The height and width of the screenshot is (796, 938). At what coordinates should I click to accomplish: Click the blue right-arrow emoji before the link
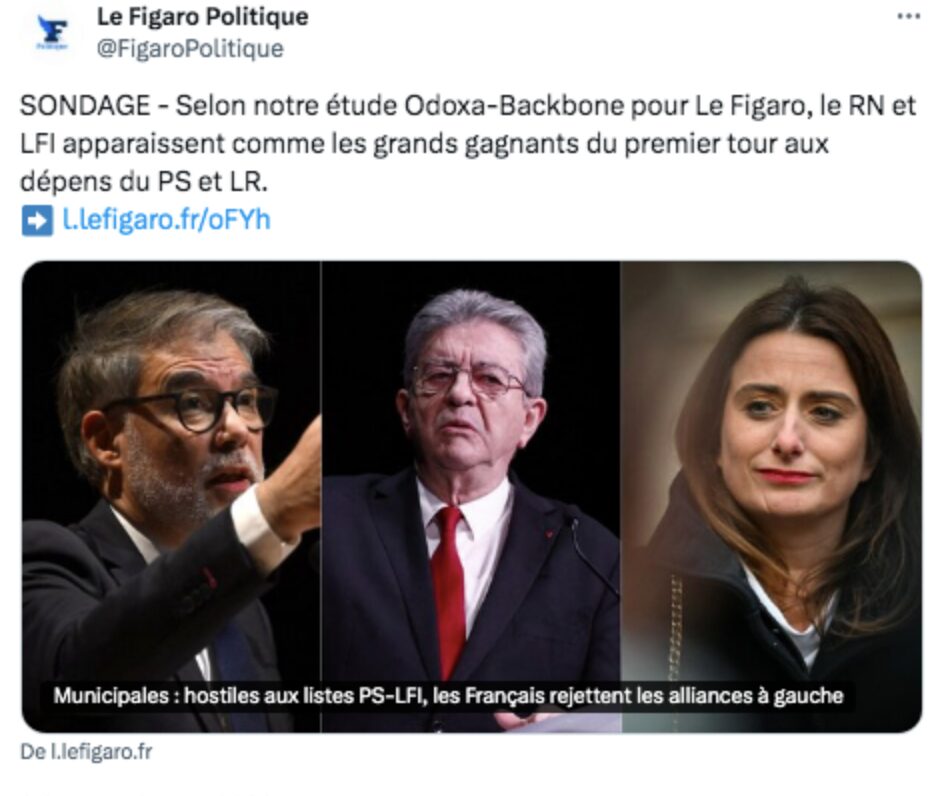click(x=37, y=221)
